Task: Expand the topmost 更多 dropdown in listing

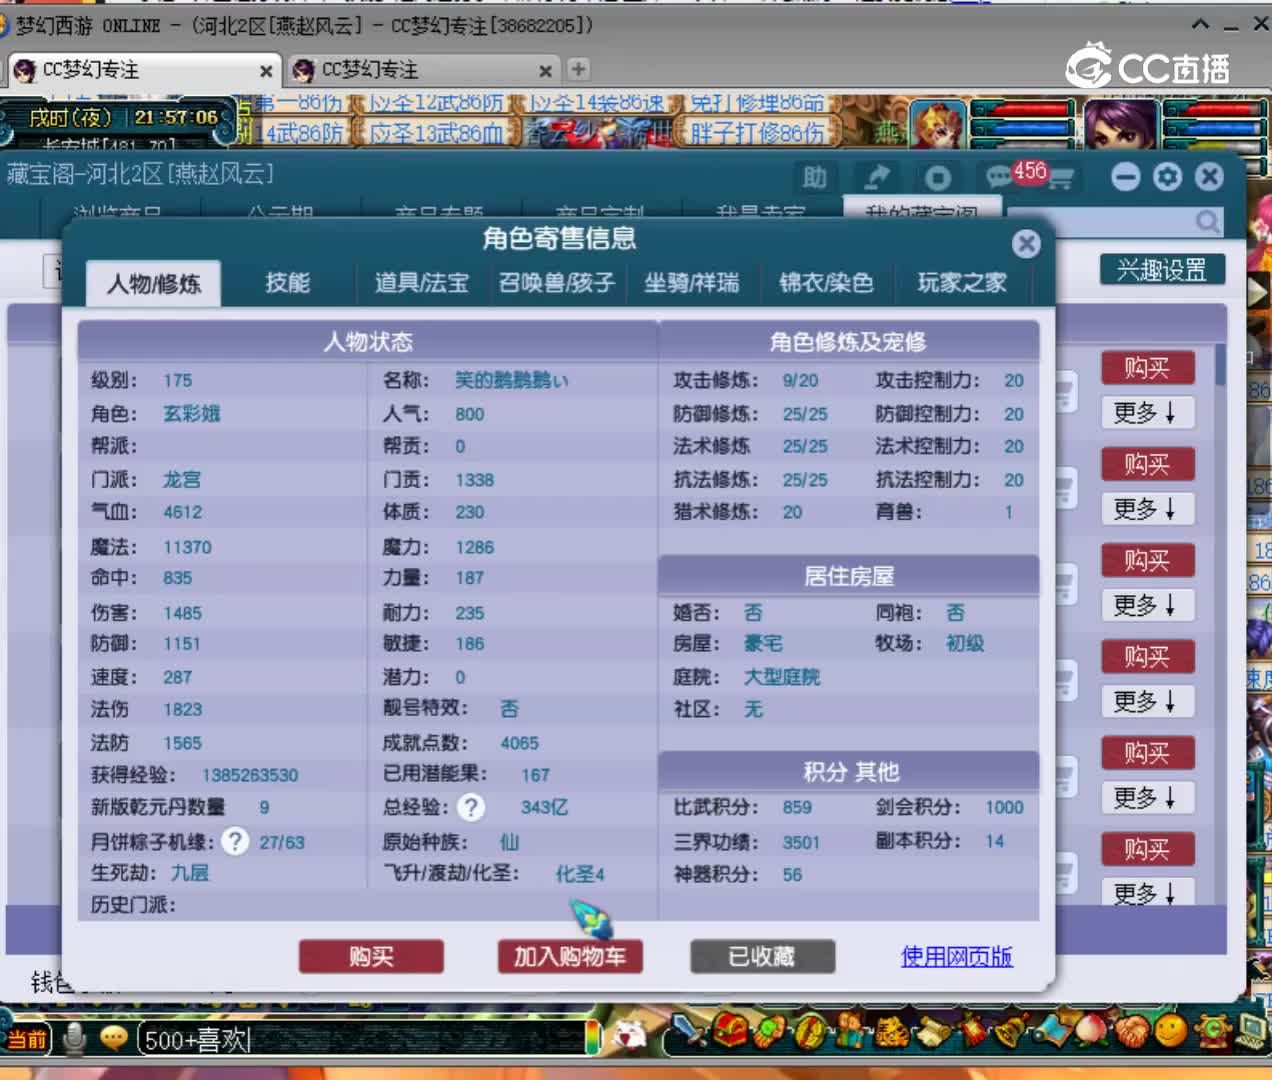Action: [1147, 412]
